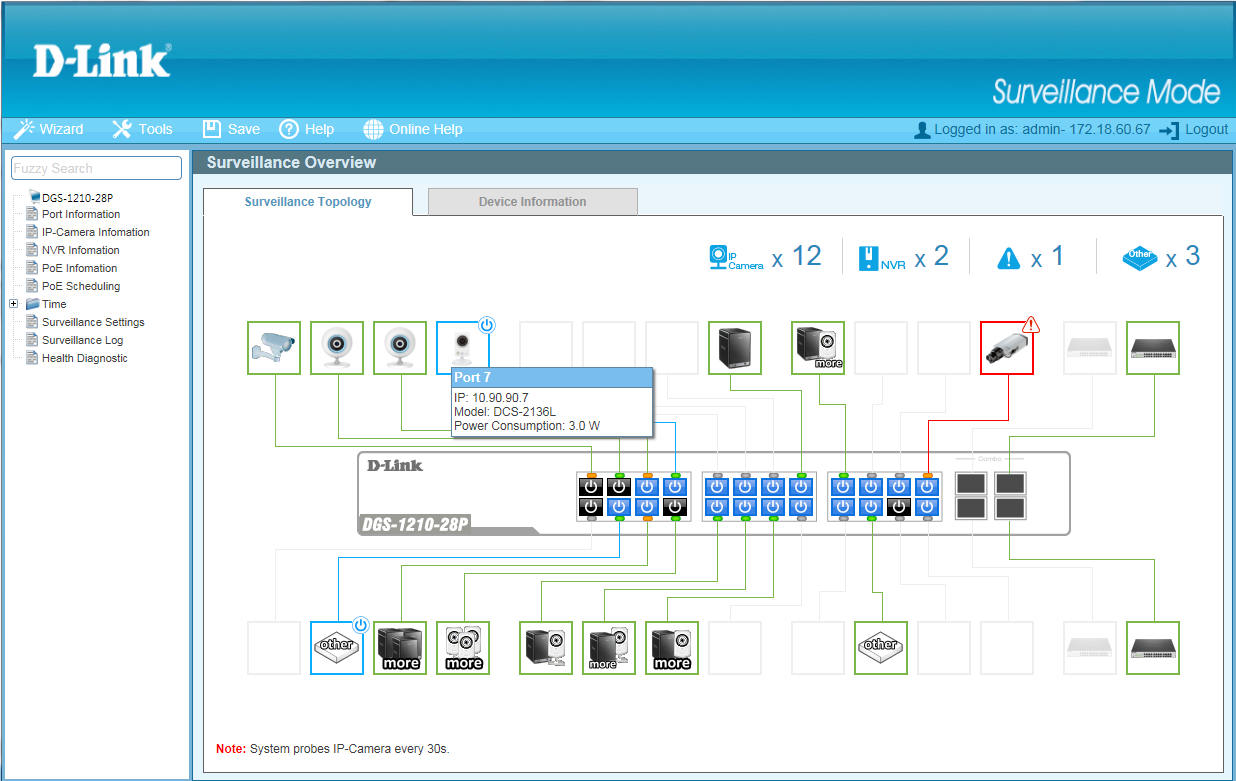Select the Surveillance Topology tab
Viewport: 1236px width, 781px height.
[308, 202]
